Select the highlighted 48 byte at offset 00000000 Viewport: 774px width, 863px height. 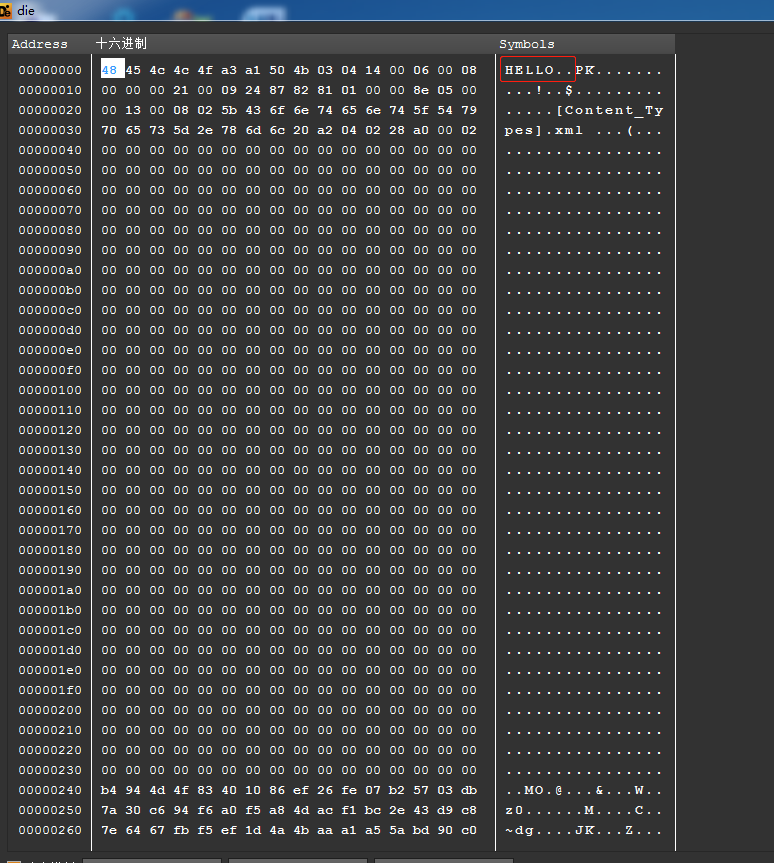tap(109, 70)
